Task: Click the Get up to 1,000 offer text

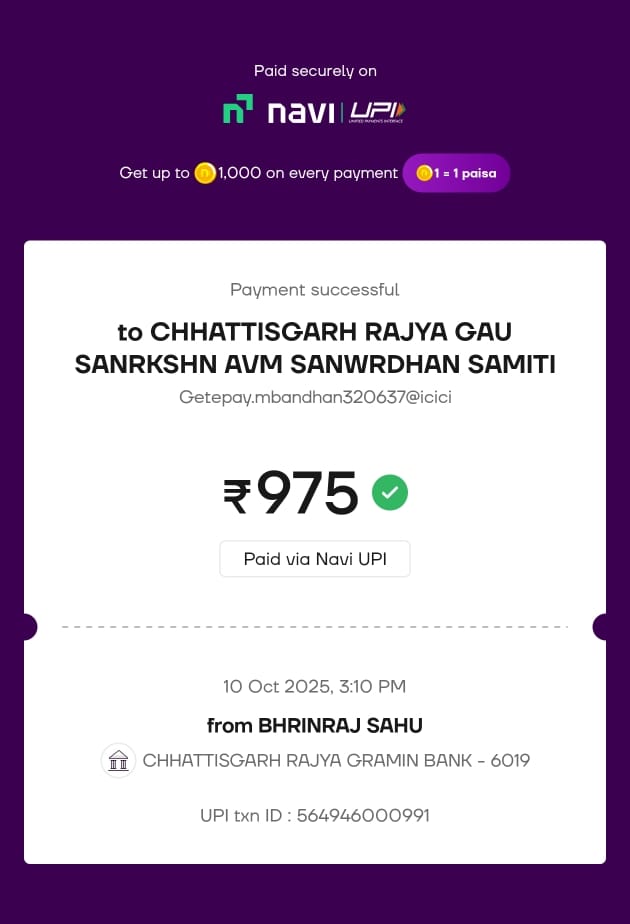Action: (258, 173)
